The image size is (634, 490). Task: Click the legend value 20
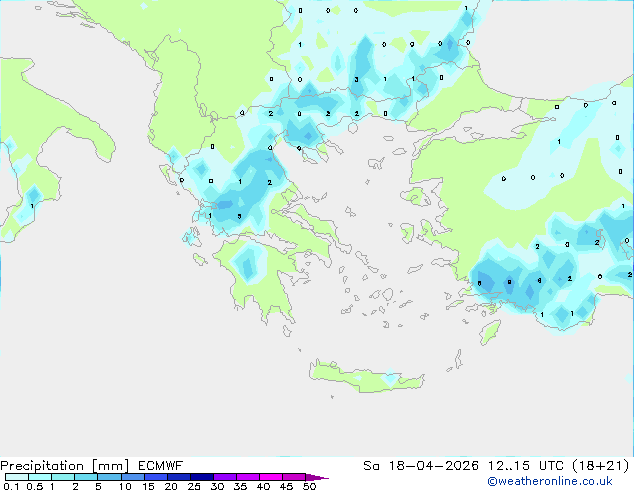[171, 486]
